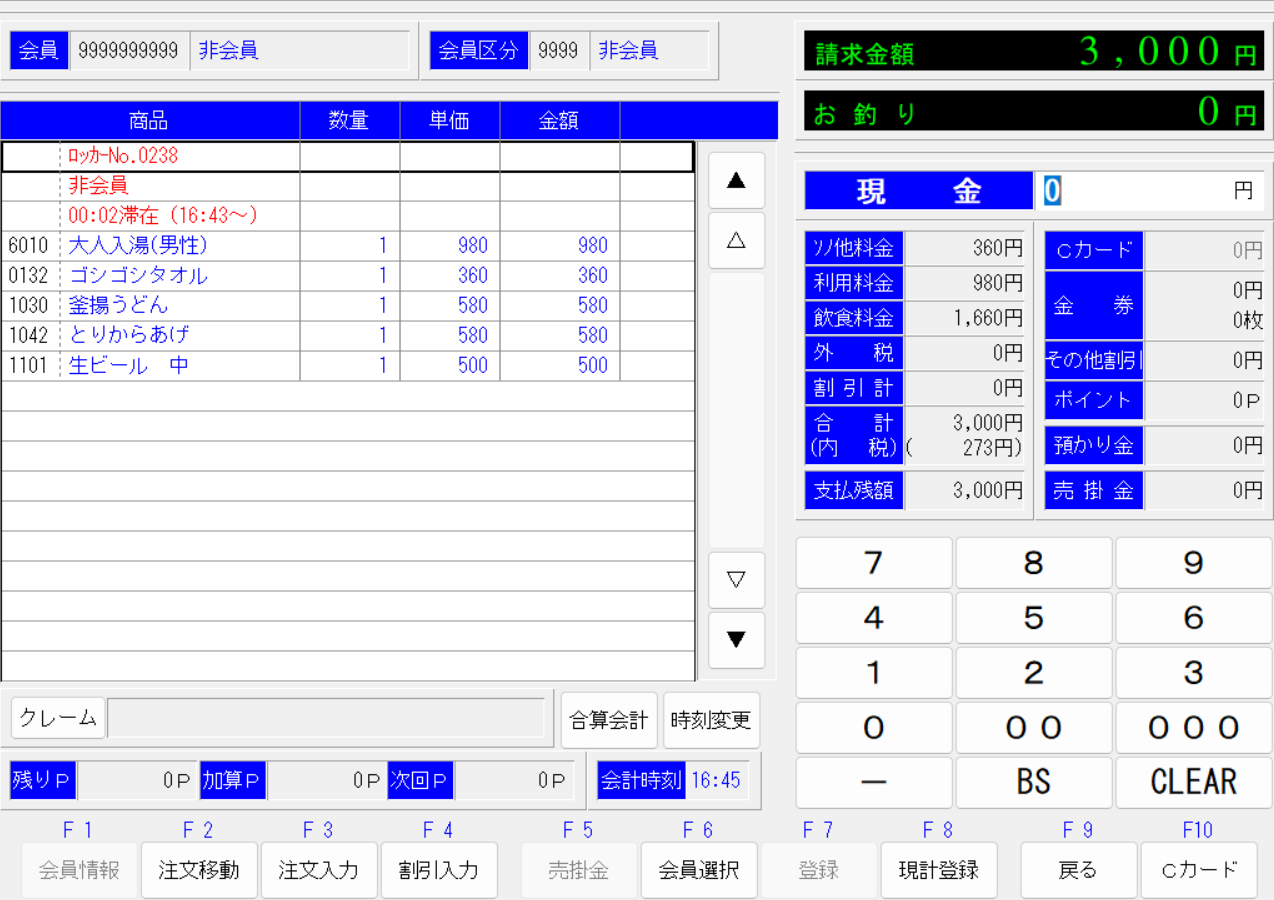Jump to top with solid up arrow
This screenshot has height=900, width=1274.
(x=736, y=181)
